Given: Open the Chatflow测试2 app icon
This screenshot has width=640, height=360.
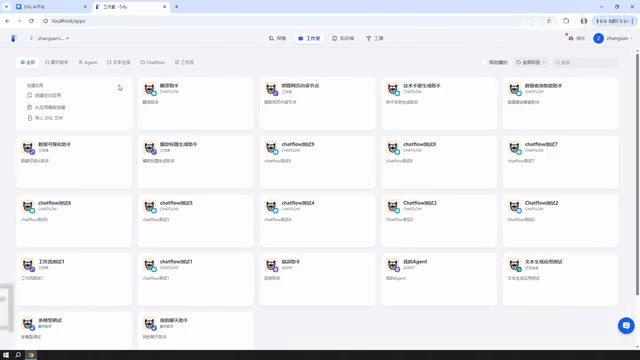Looking at the screenshot, I should coord(515,206).
